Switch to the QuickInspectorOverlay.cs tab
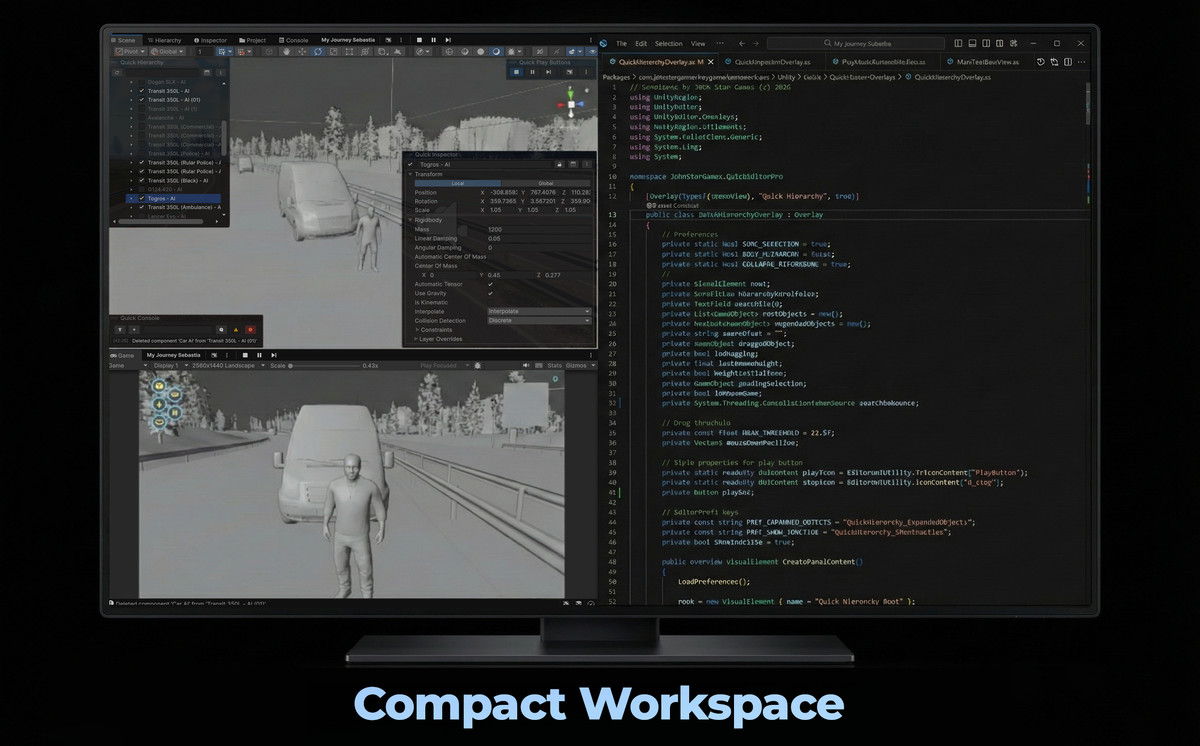 click(x=772, y=61)
